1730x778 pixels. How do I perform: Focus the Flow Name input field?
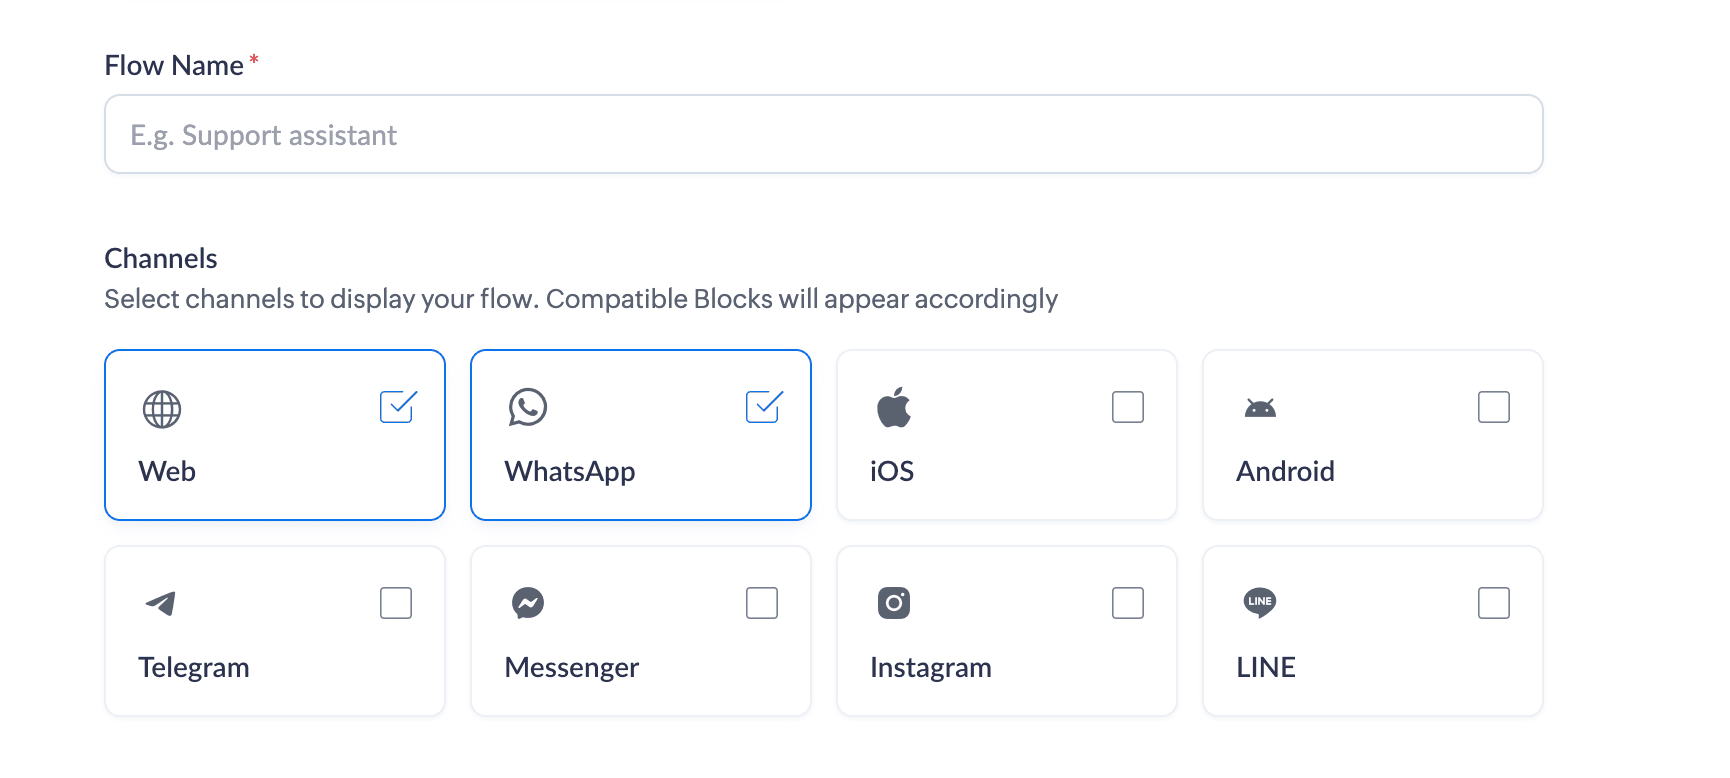point(824,134)
